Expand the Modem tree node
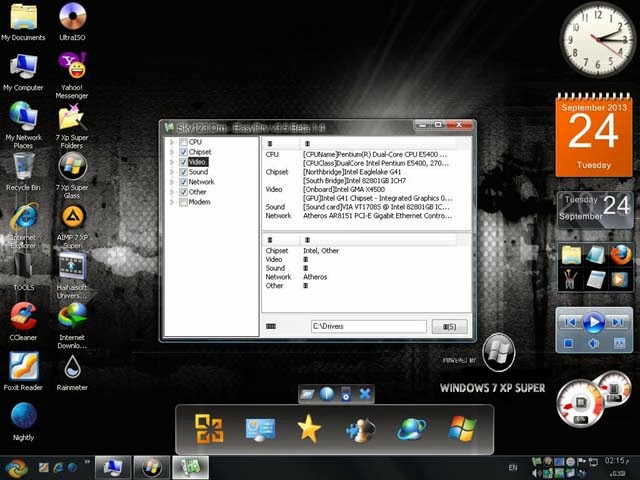Image resolution: width=640 pixels, height=480 pixels. pos(172,202)
